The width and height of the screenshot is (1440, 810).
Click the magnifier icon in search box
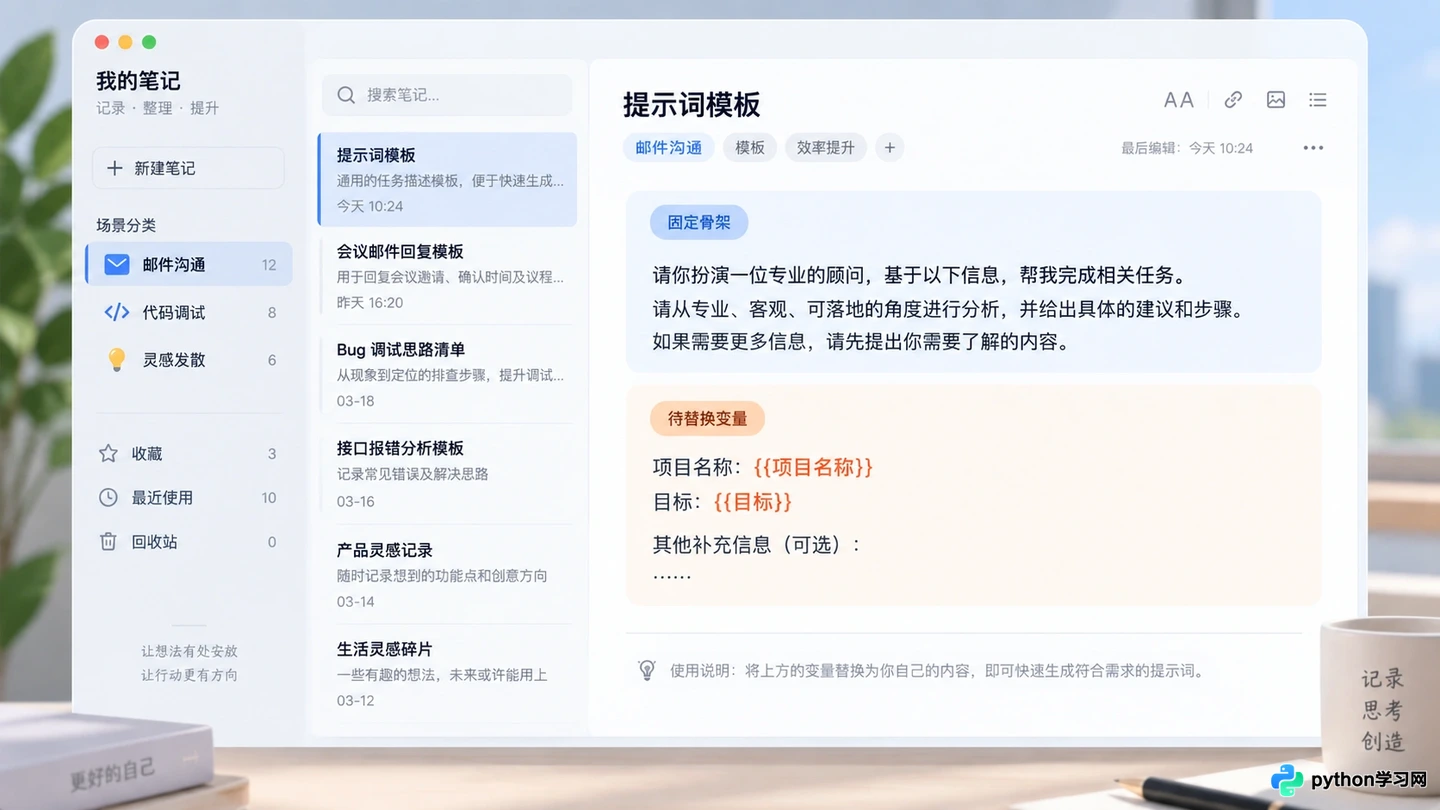click(346, 95)
